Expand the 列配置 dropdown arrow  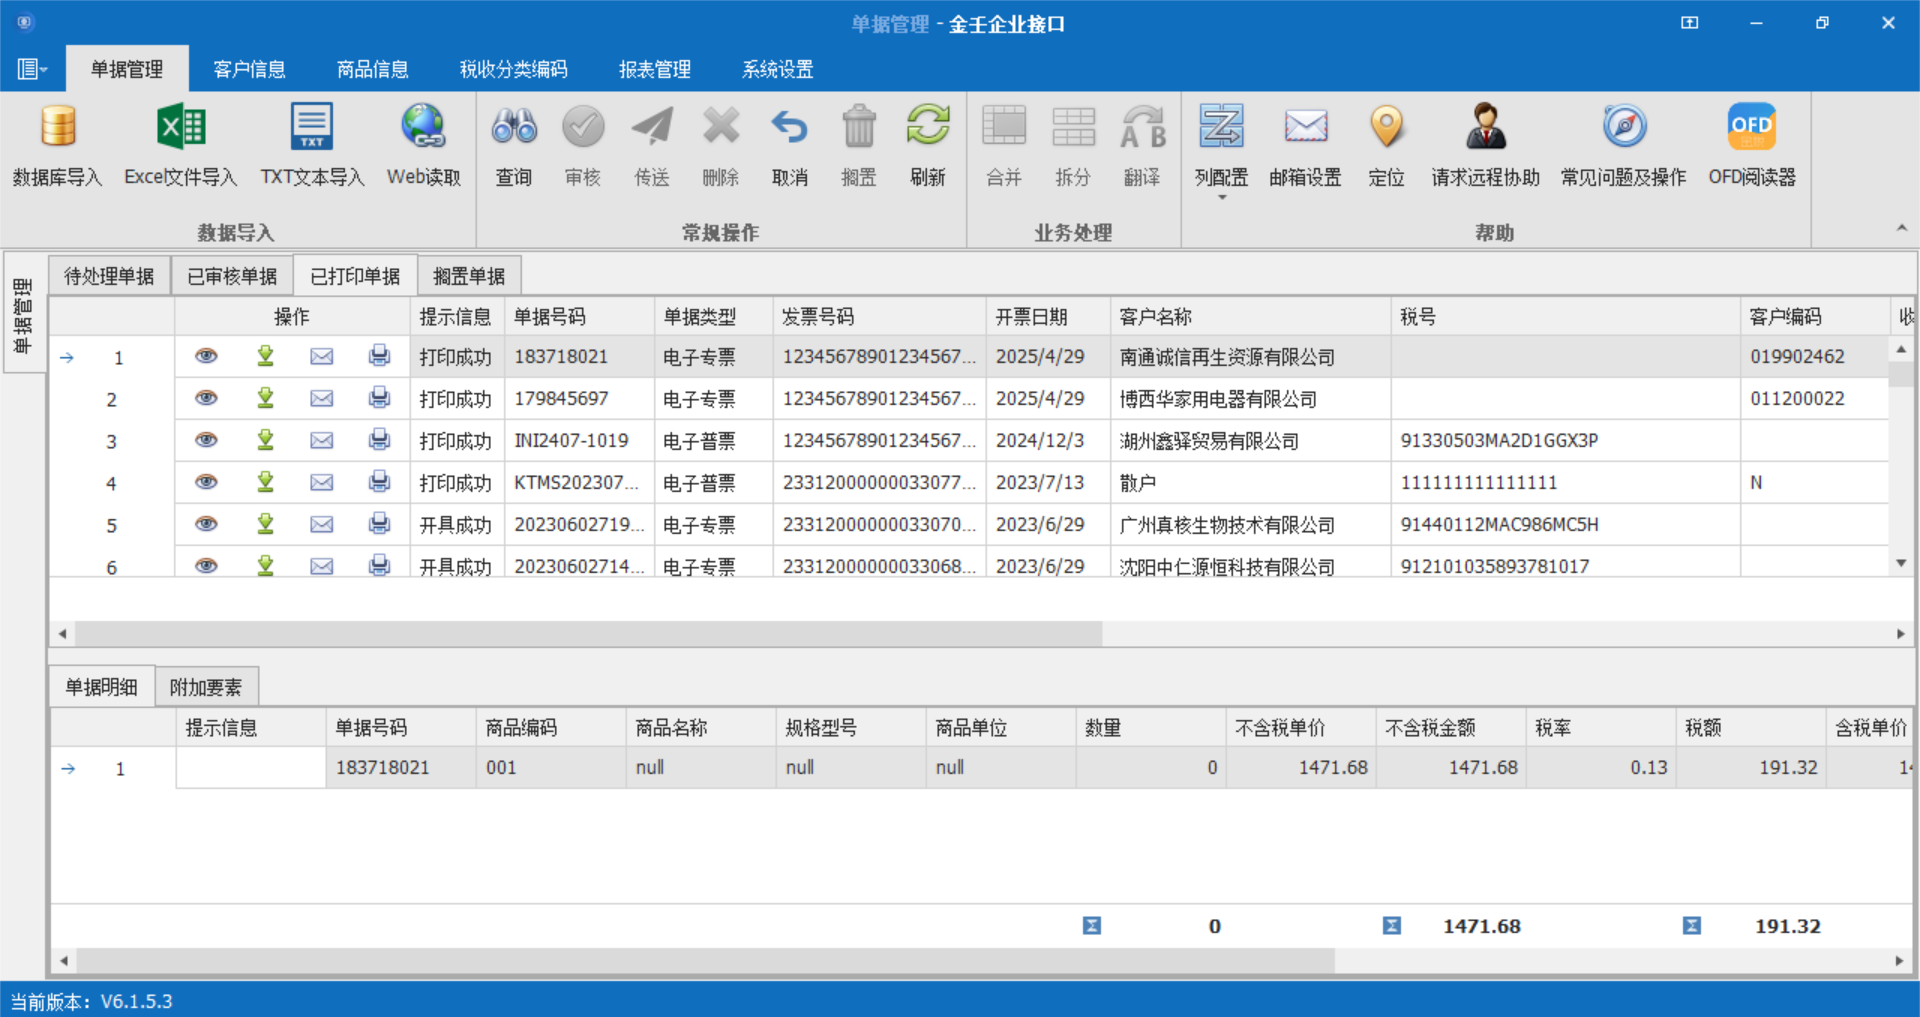(x=1221, y=198)
